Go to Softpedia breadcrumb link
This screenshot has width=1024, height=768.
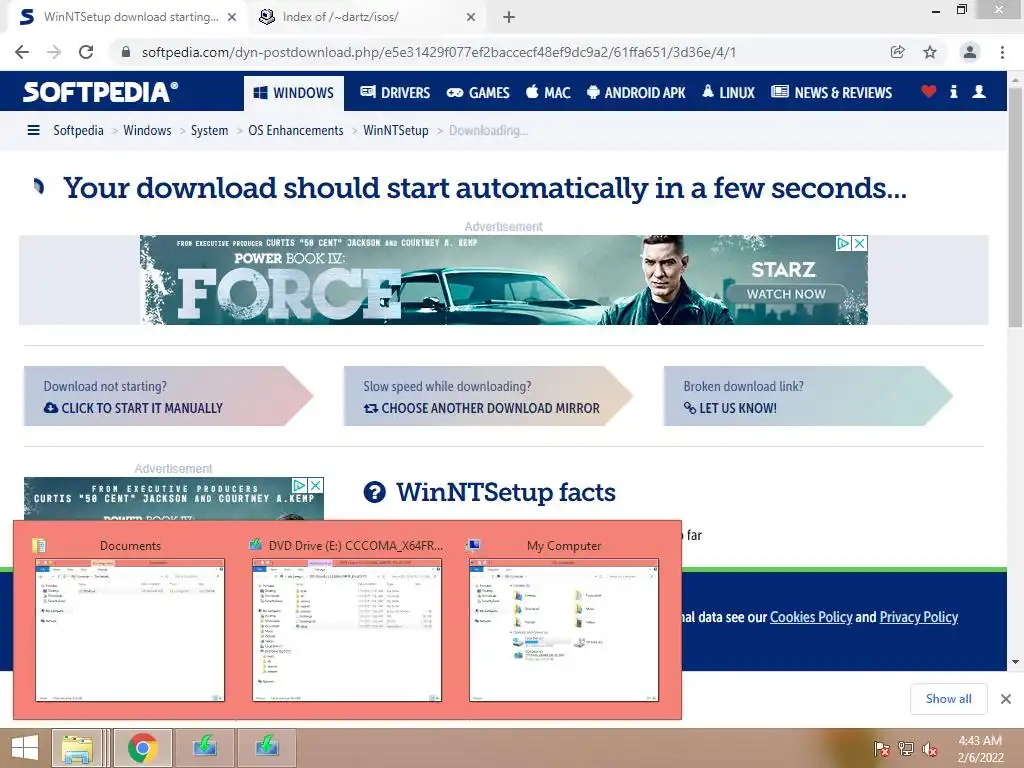pyautogui.click(x=78, y=130)
